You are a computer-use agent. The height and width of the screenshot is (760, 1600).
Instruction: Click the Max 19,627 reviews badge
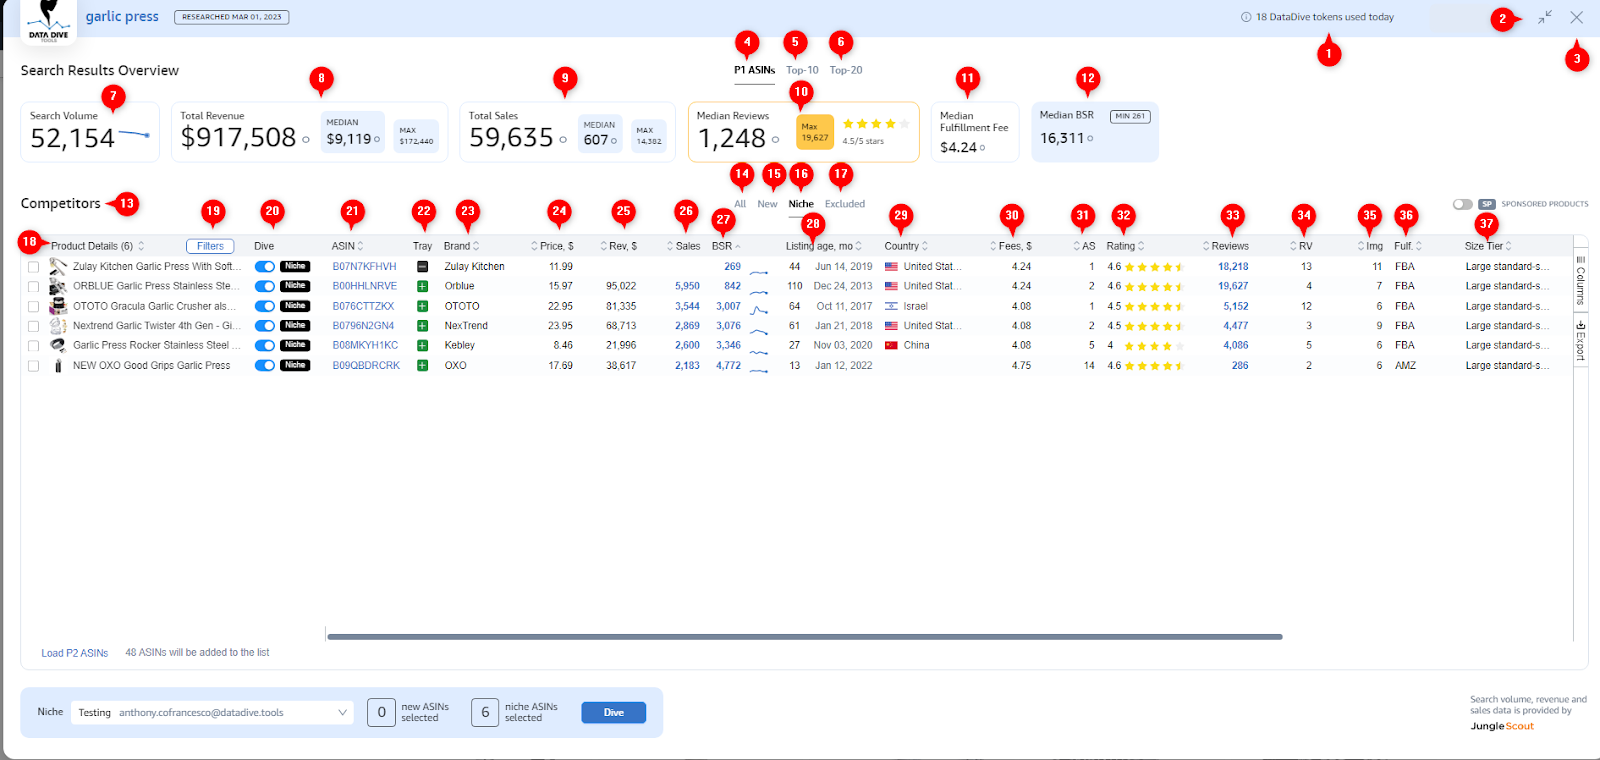tap(815, 132)
